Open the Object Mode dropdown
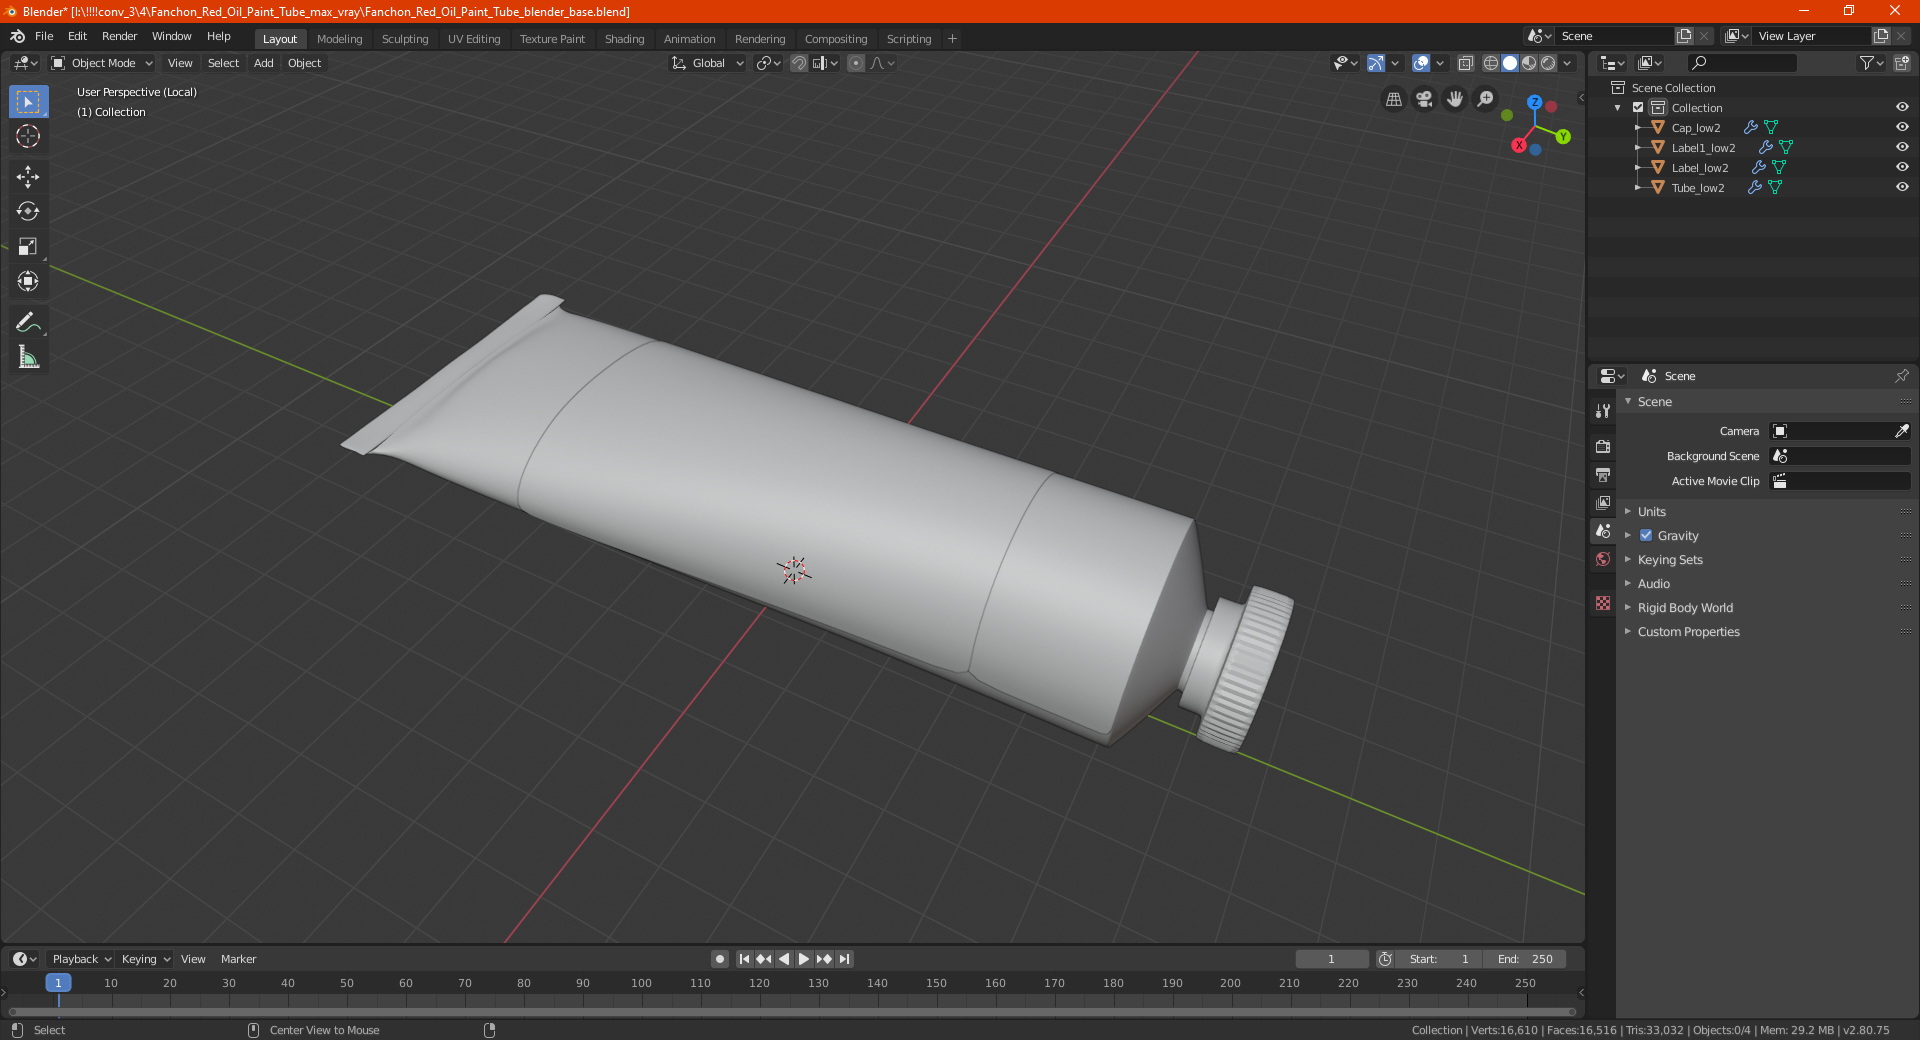 (102, 63)
